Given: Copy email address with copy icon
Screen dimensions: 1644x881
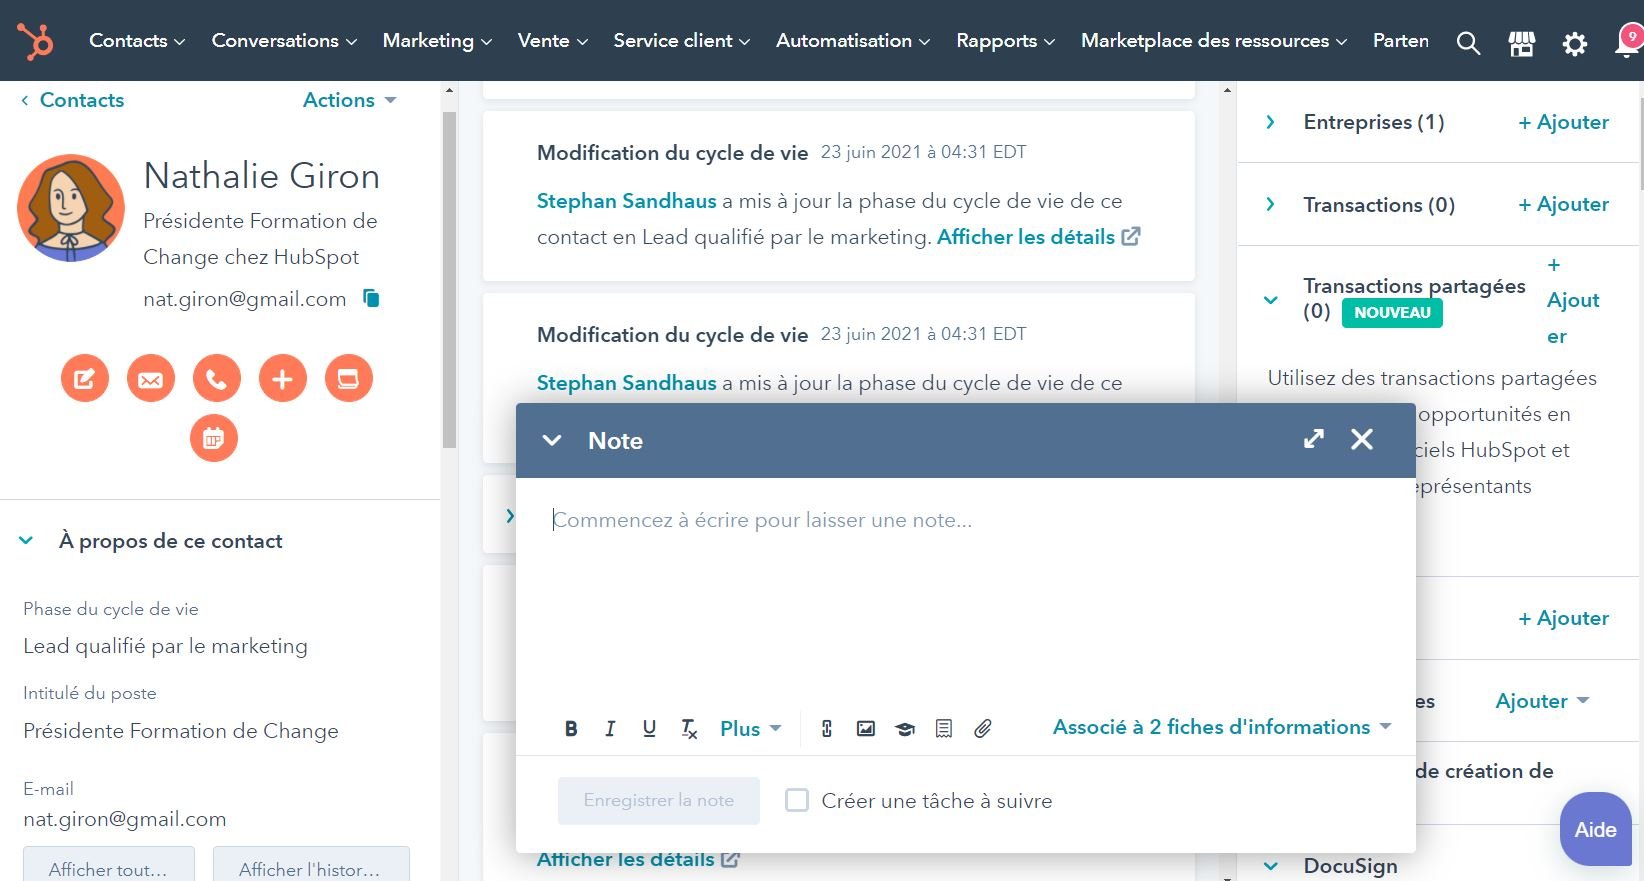Looking at the screenshot, I should point(371,298).
